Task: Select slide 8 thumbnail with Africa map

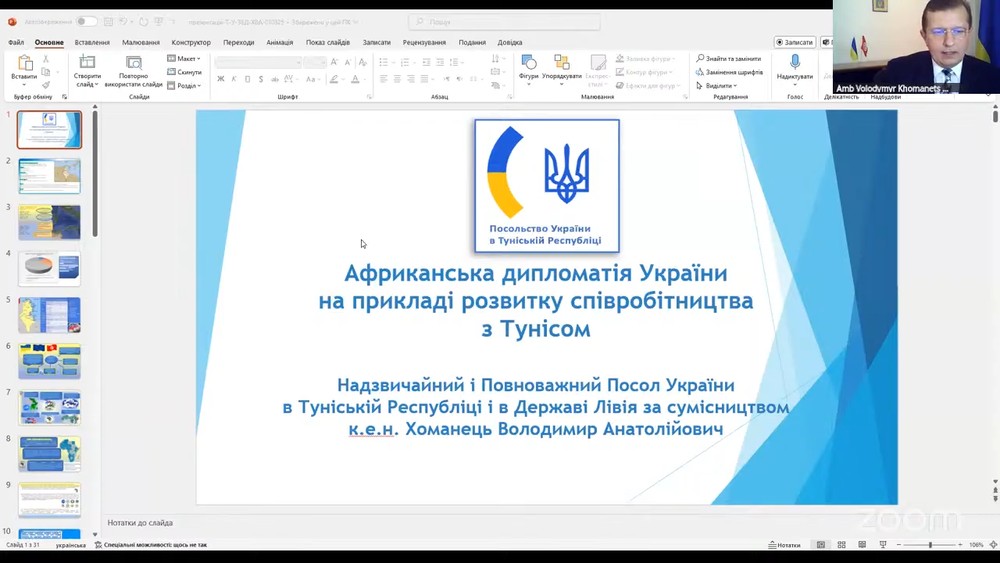Action: coord(49,454)
